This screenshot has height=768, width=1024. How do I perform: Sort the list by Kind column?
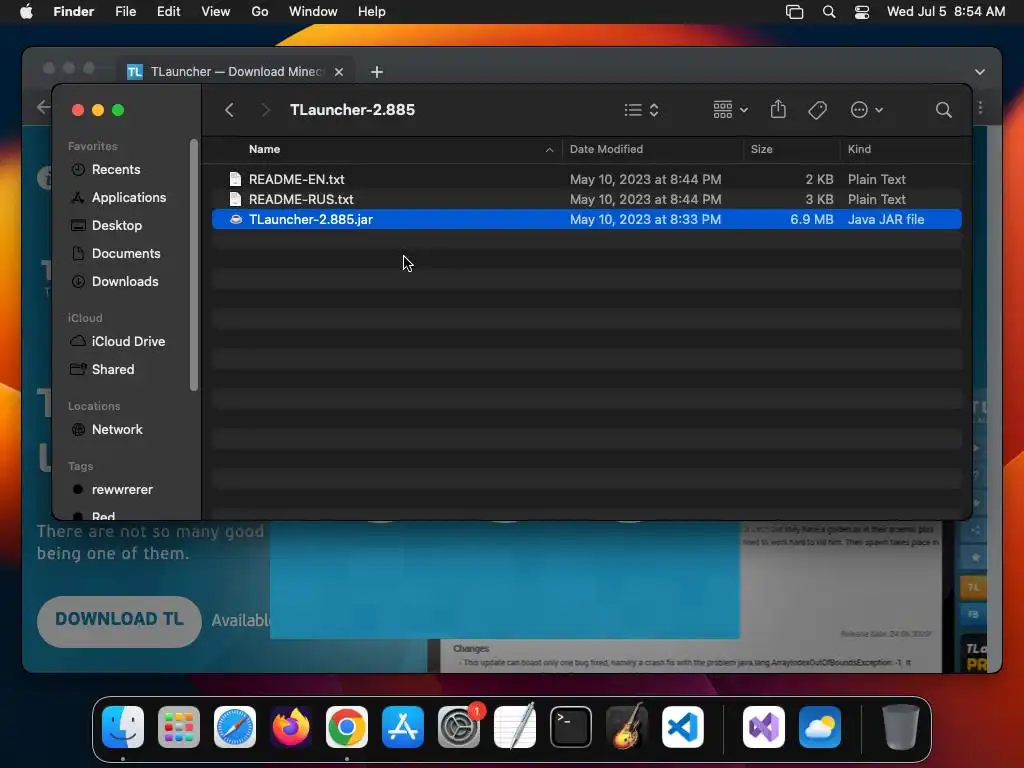click(859, 149)
